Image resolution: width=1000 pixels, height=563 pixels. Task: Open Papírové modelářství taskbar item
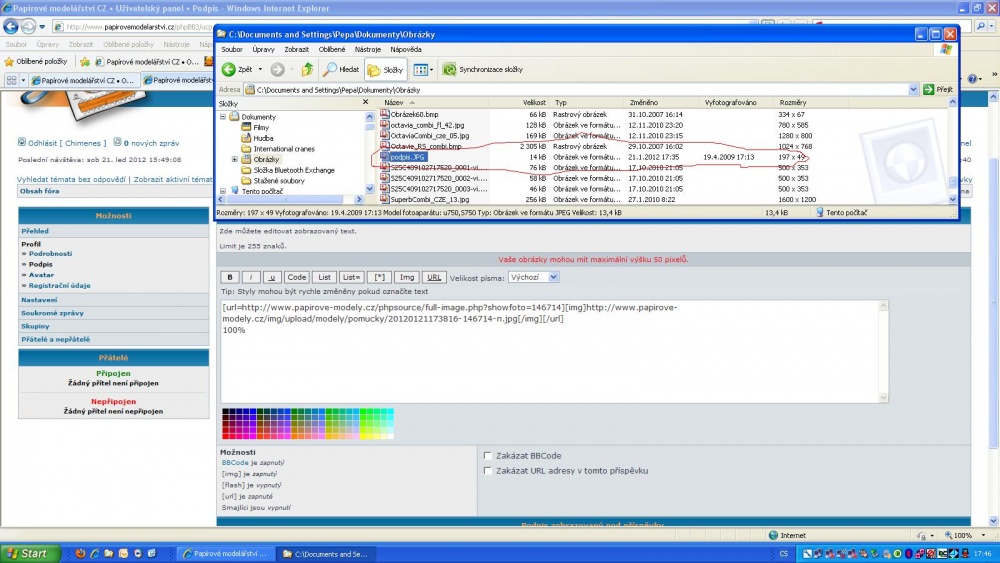pos(226,553)
